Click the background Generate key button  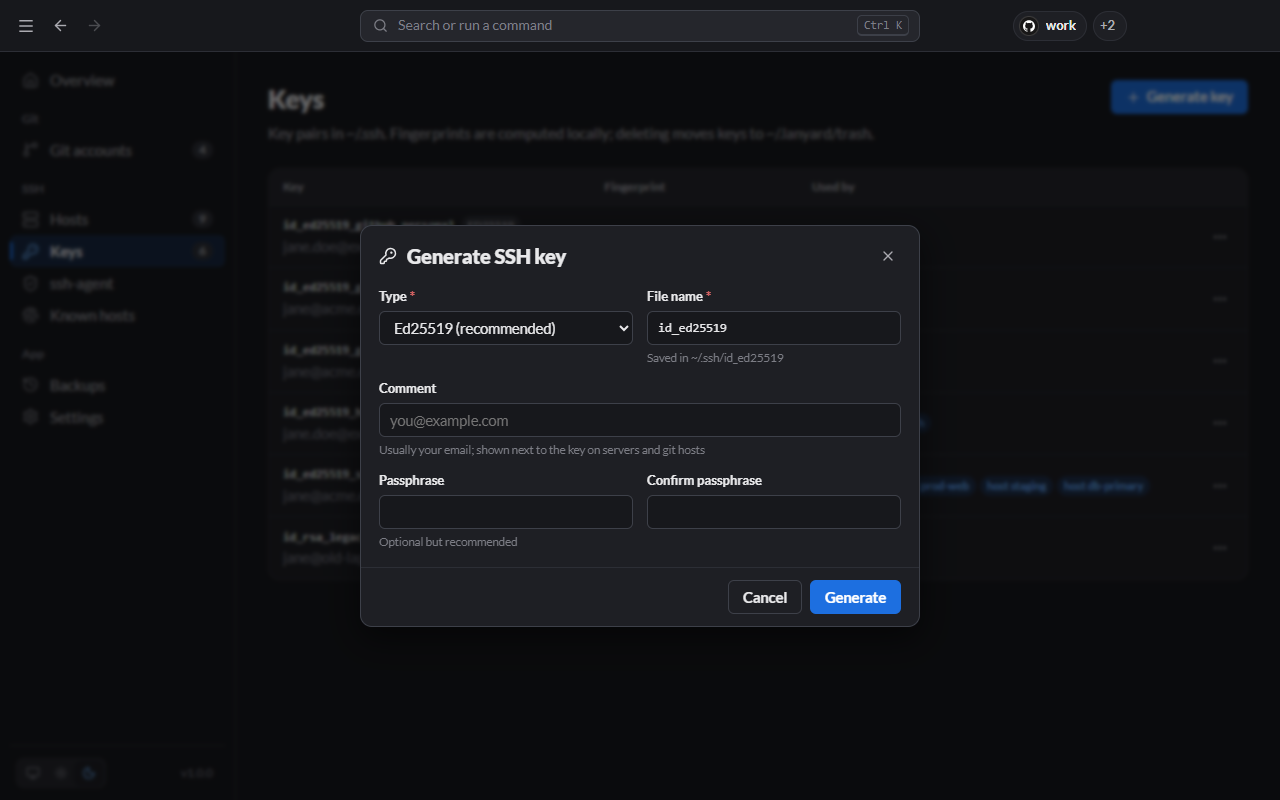(1179, 97)
